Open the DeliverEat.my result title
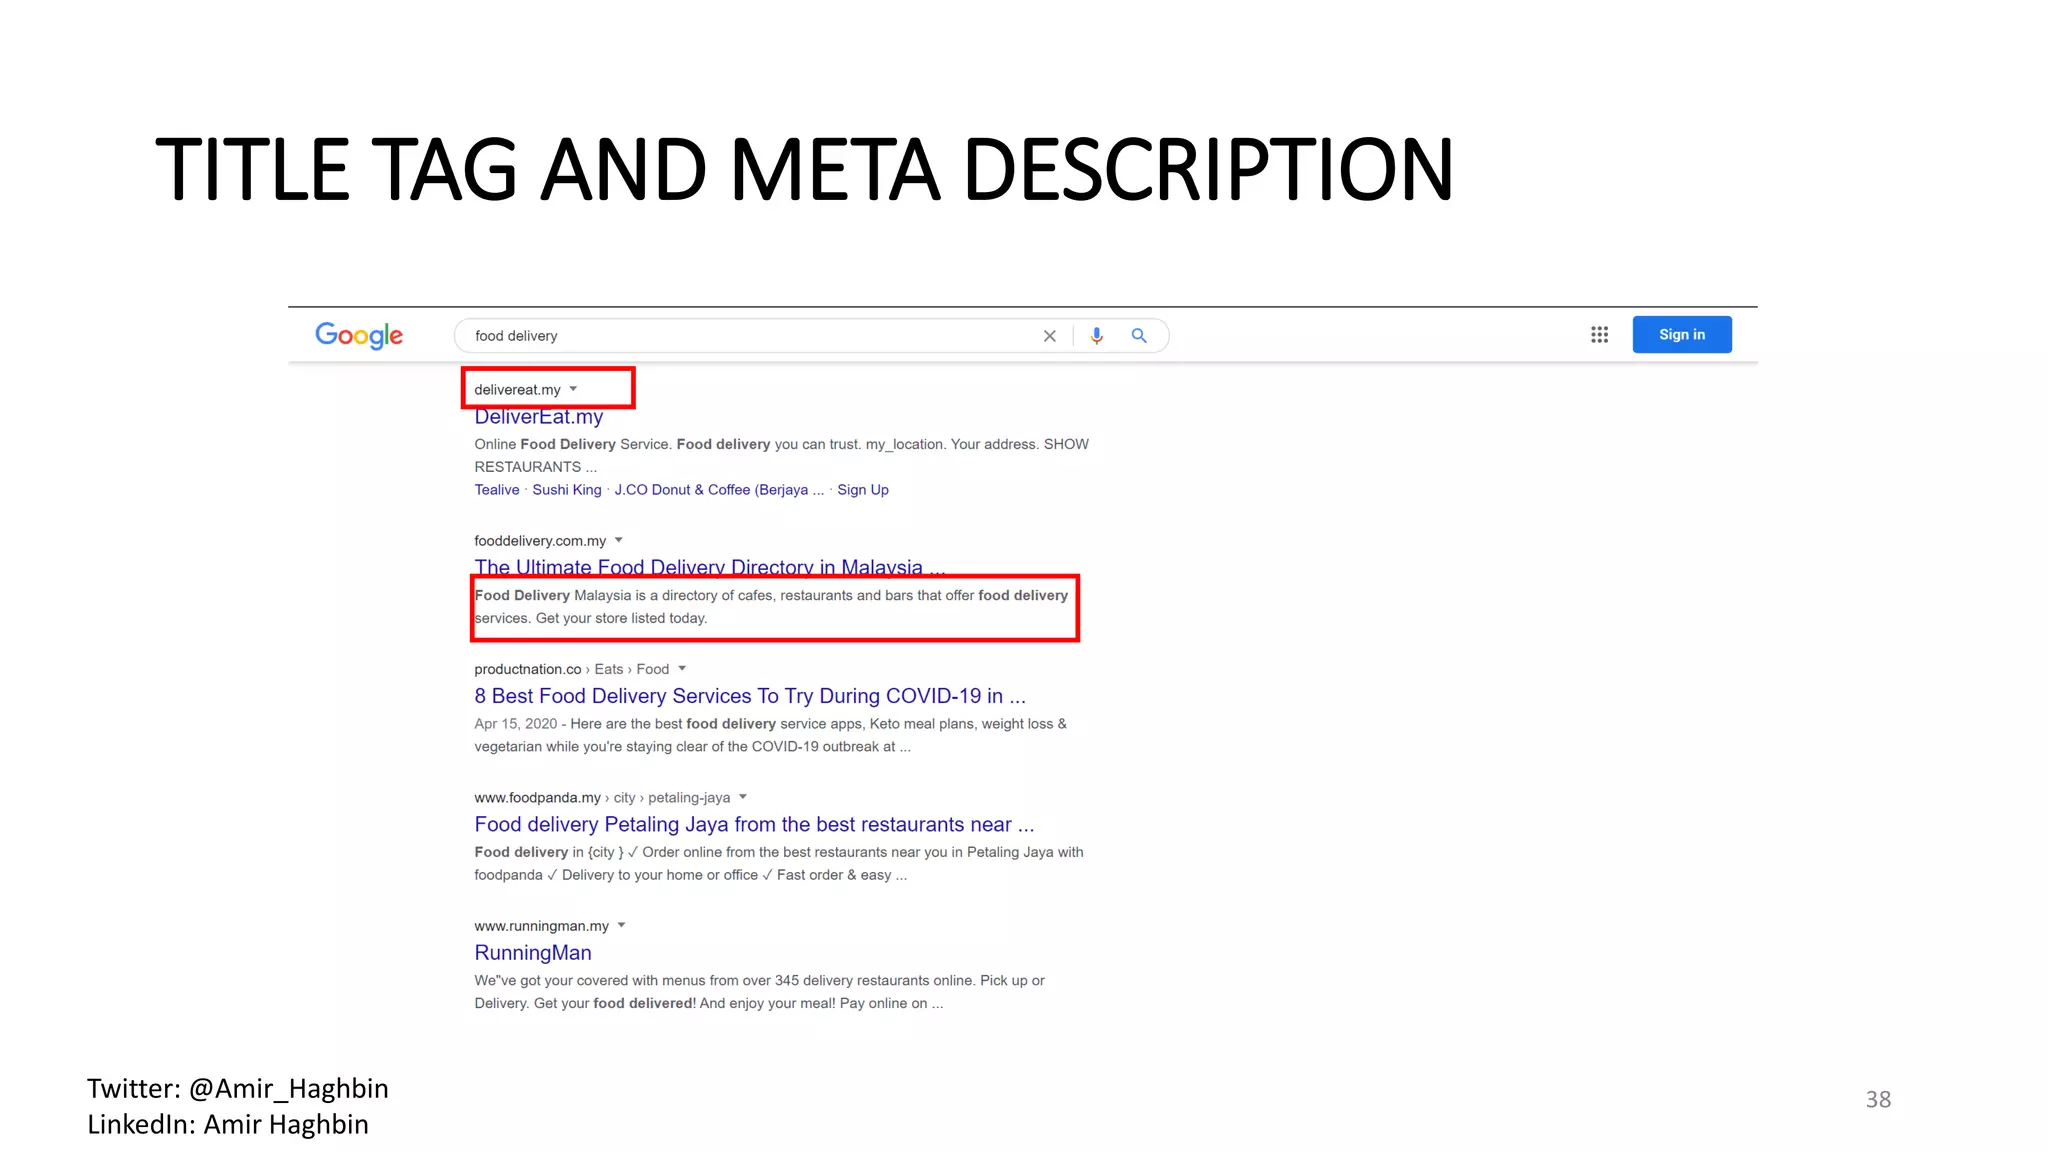Viewport: 2048px width, 1152px height. pos(538,417)
